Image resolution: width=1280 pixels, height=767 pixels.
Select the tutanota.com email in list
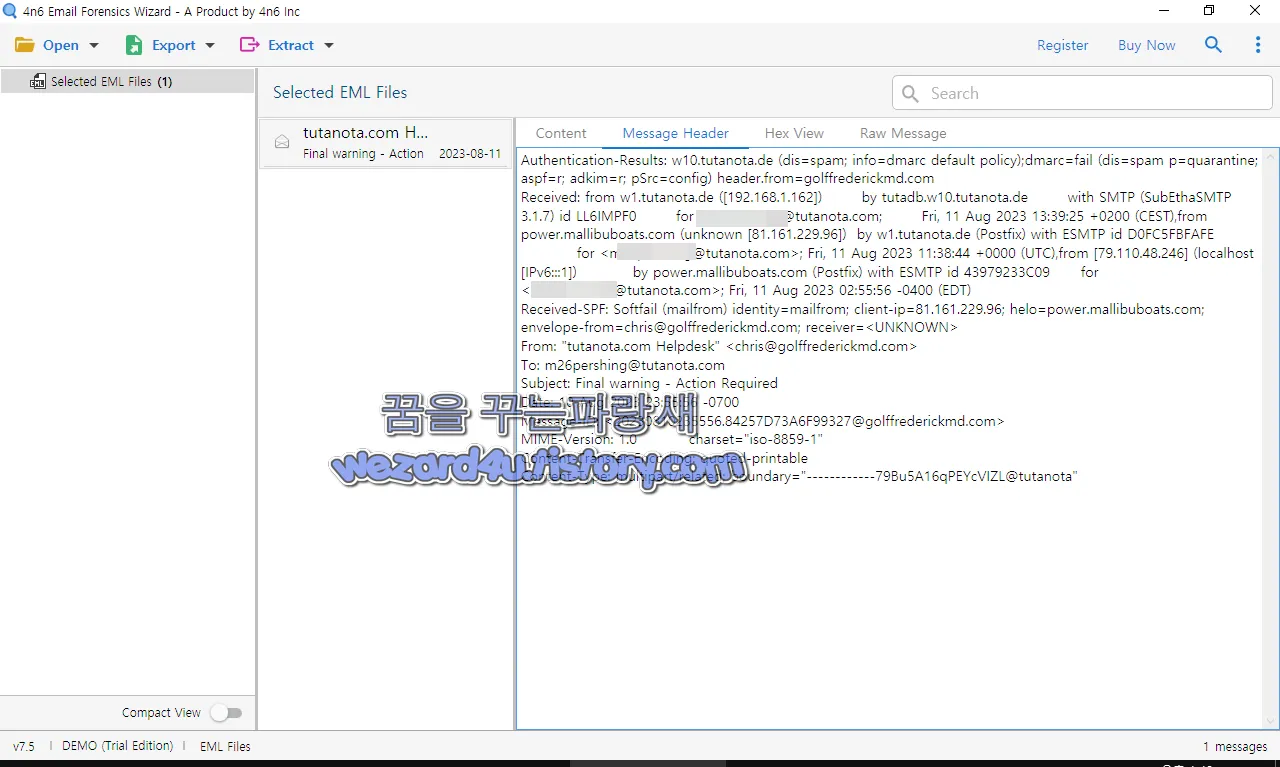coord(386,143)
